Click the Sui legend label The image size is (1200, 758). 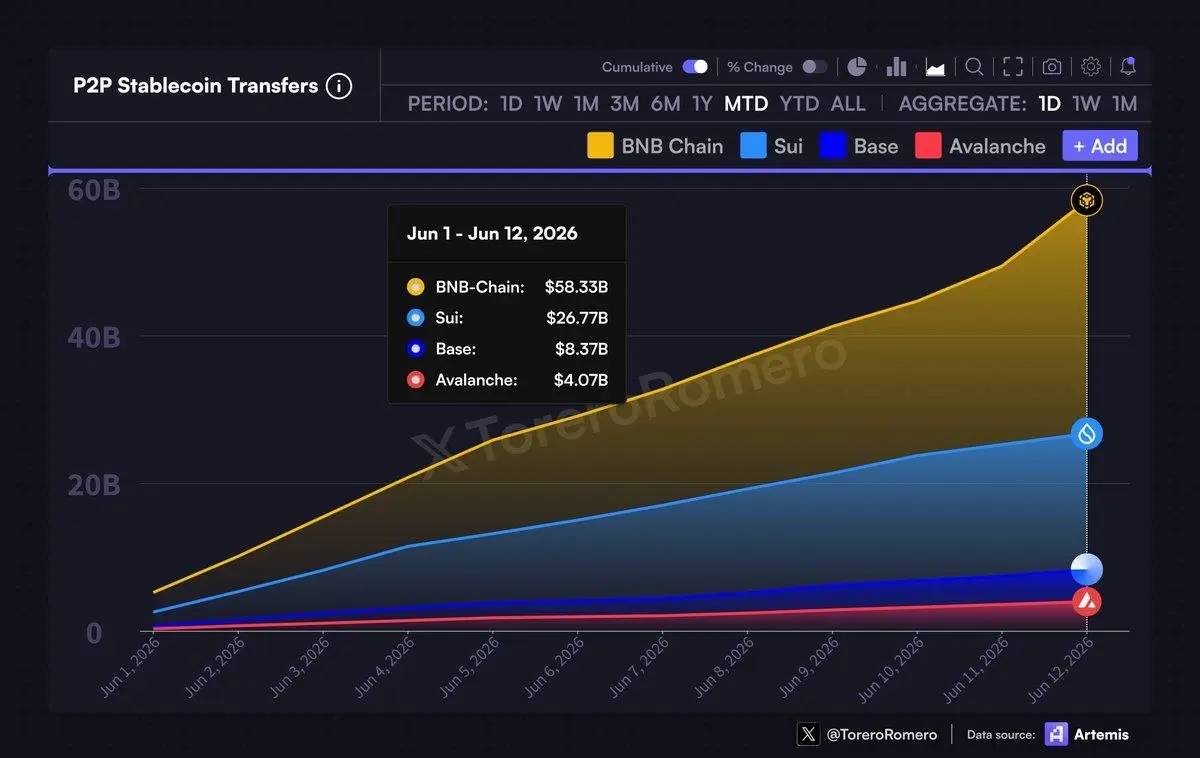coord(788,146)
